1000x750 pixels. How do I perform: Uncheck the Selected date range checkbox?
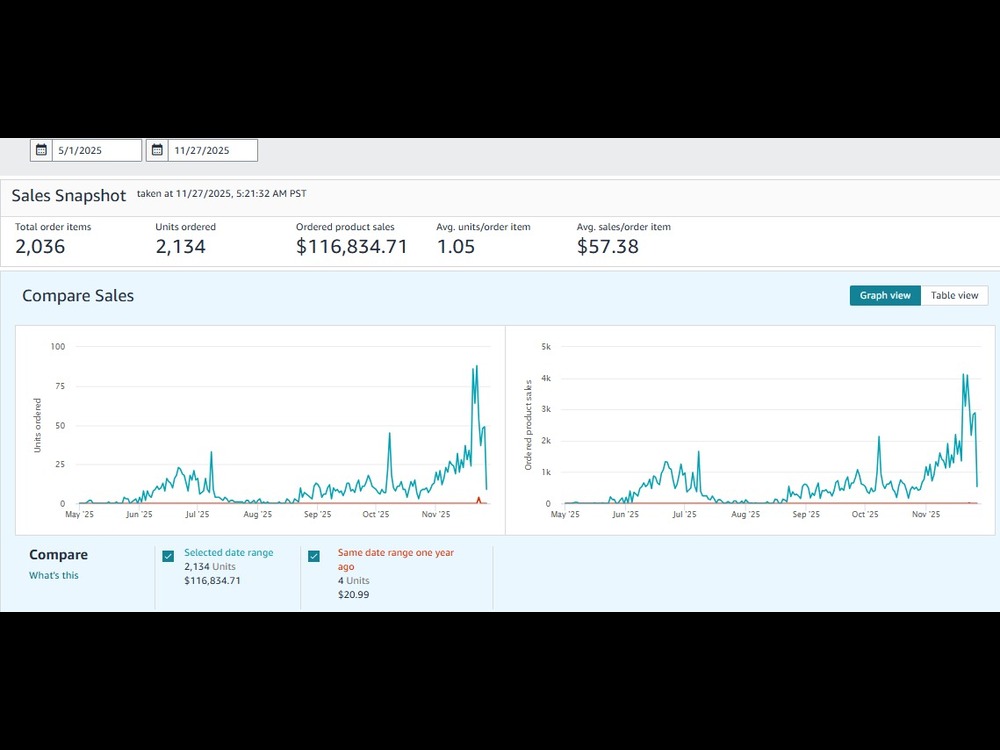click(168, 556)
